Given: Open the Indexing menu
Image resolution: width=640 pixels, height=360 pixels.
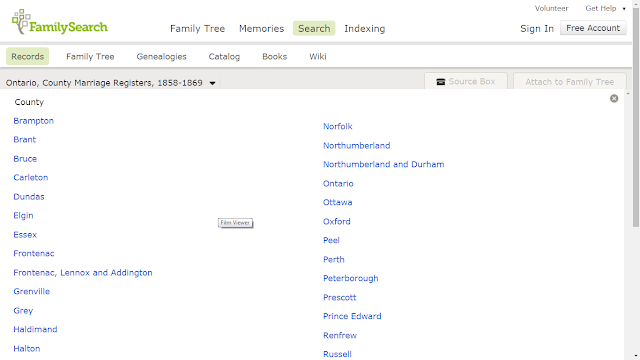Looking at the screenshot, I should click(x=364, y=29).
